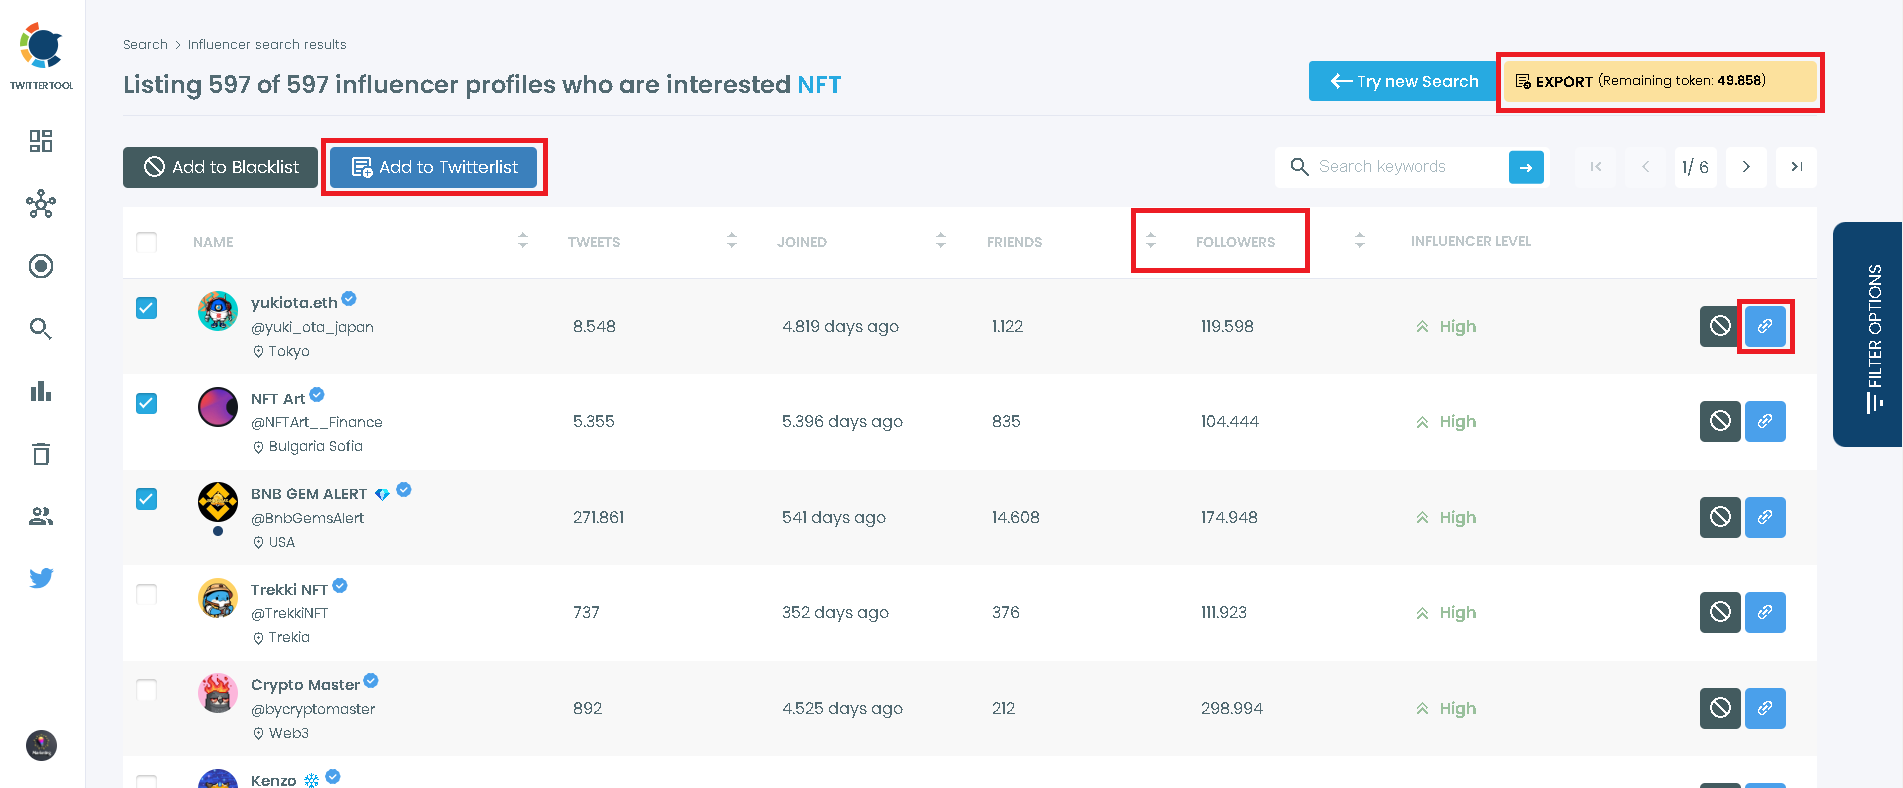This screenshot has width=1903, height=788.
Task: Click the @NFTArt__Finance handle
Action: click(x=317, y=422)
